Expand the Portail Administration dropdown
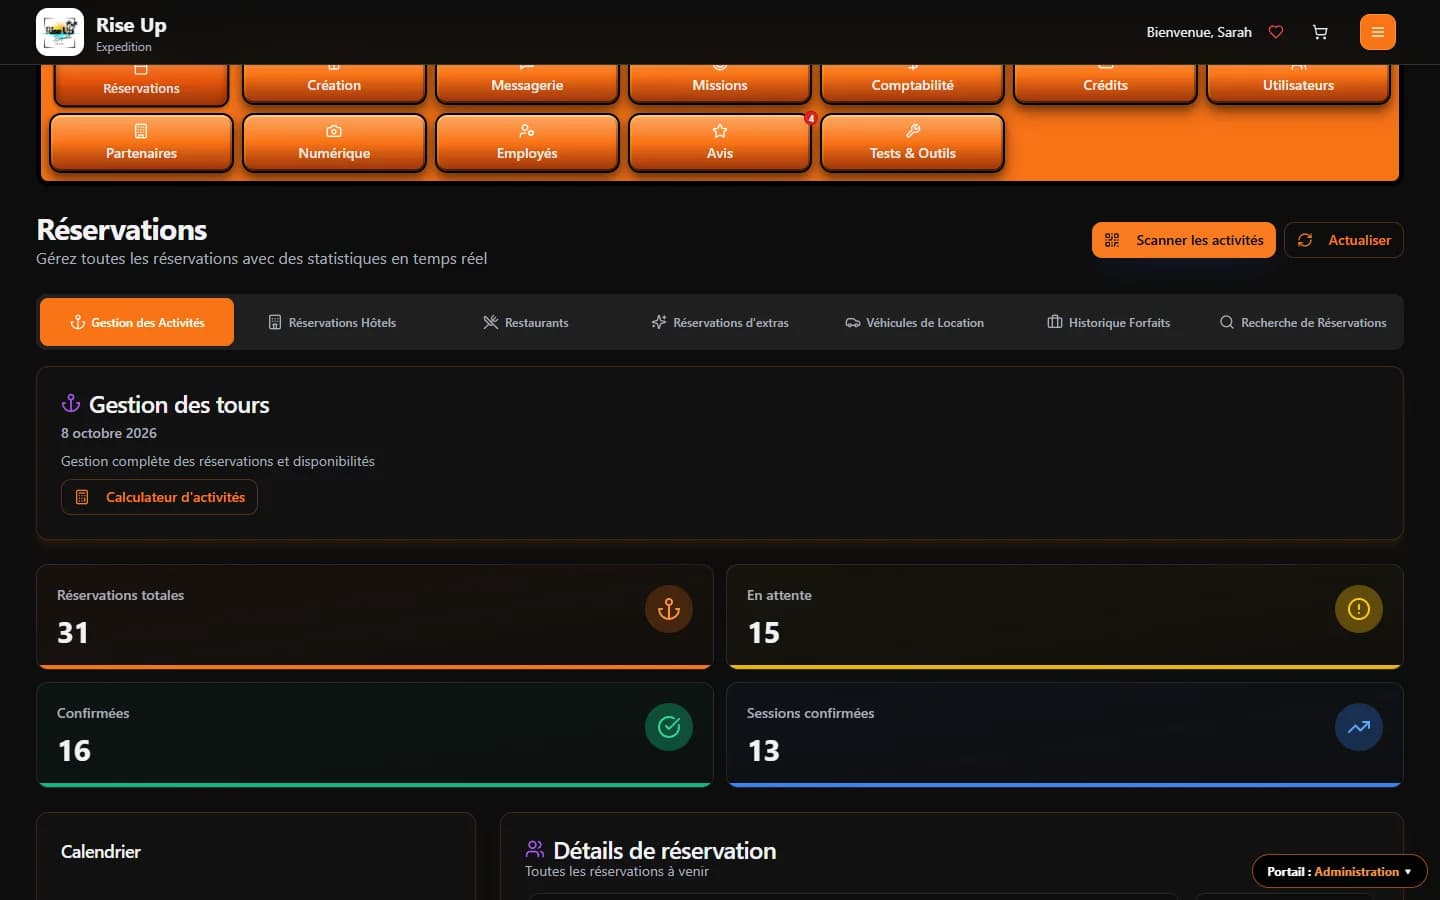The width and height of the screenshot is (1440, 900). click(x=1339, y=871)
